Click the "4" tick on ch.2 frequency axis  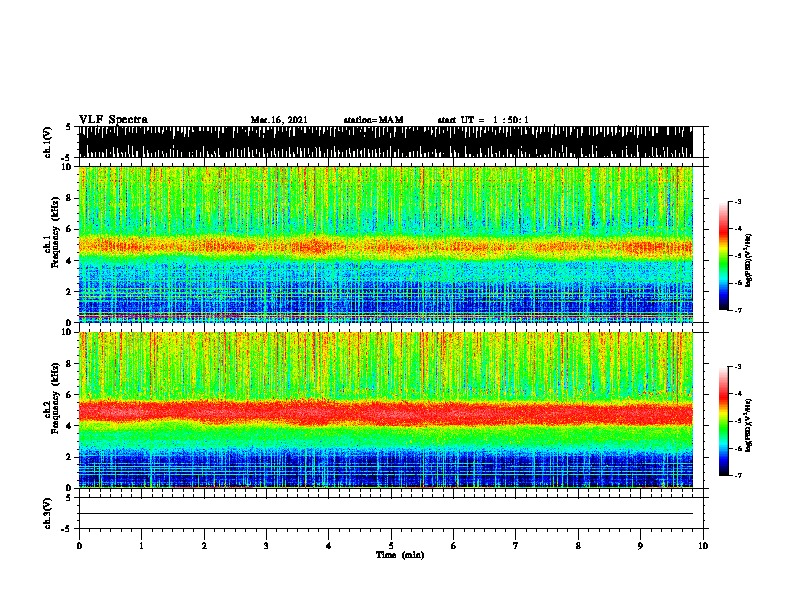[x=69, y=426]
